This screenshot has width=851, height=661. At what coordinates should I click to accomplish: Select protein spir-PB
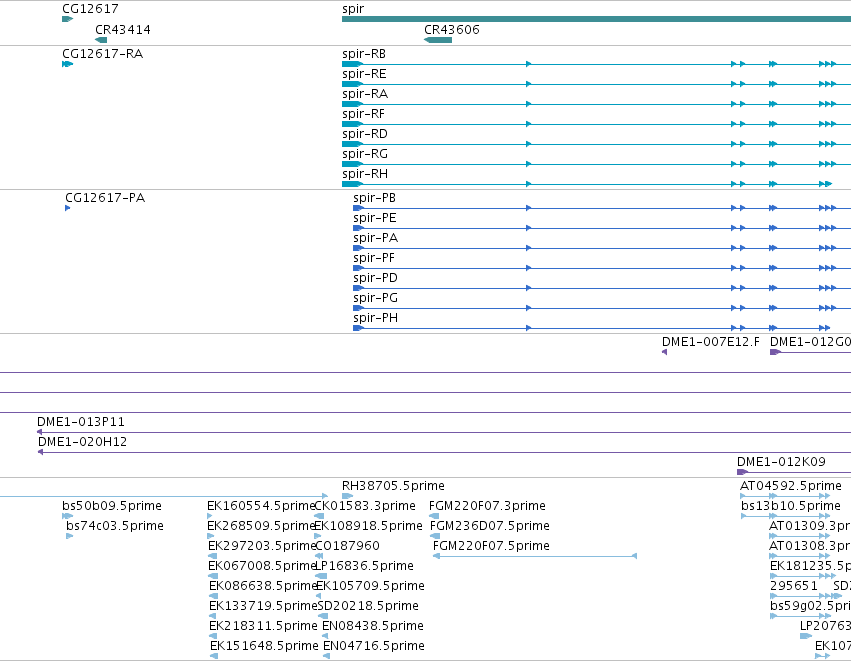tap(374, 198)
